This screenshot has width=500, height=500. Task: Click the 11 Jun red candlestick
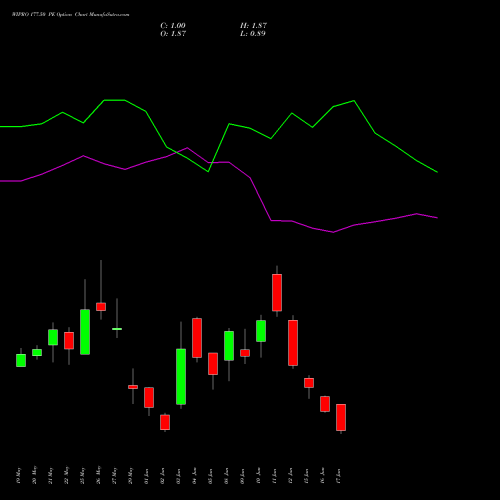[x=277, y=293]
